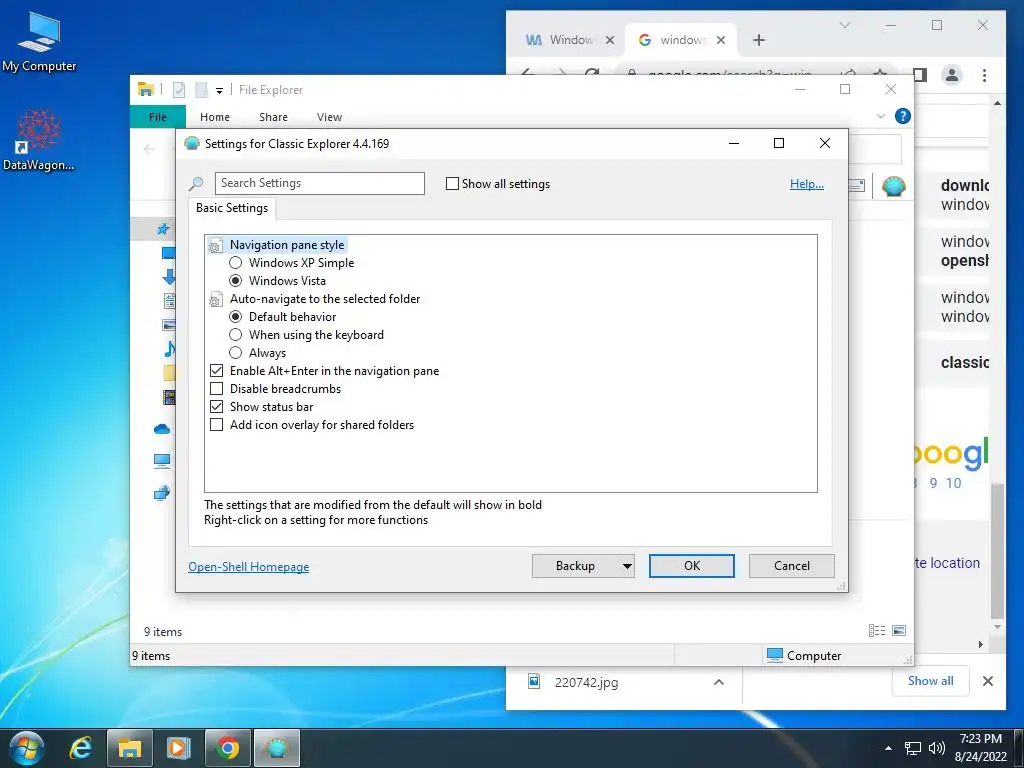Select This PC monitor icon in File Explorer sidebar
Image resolution: width=1024 pixels, height=768 pixels.
tap(162, 460)
